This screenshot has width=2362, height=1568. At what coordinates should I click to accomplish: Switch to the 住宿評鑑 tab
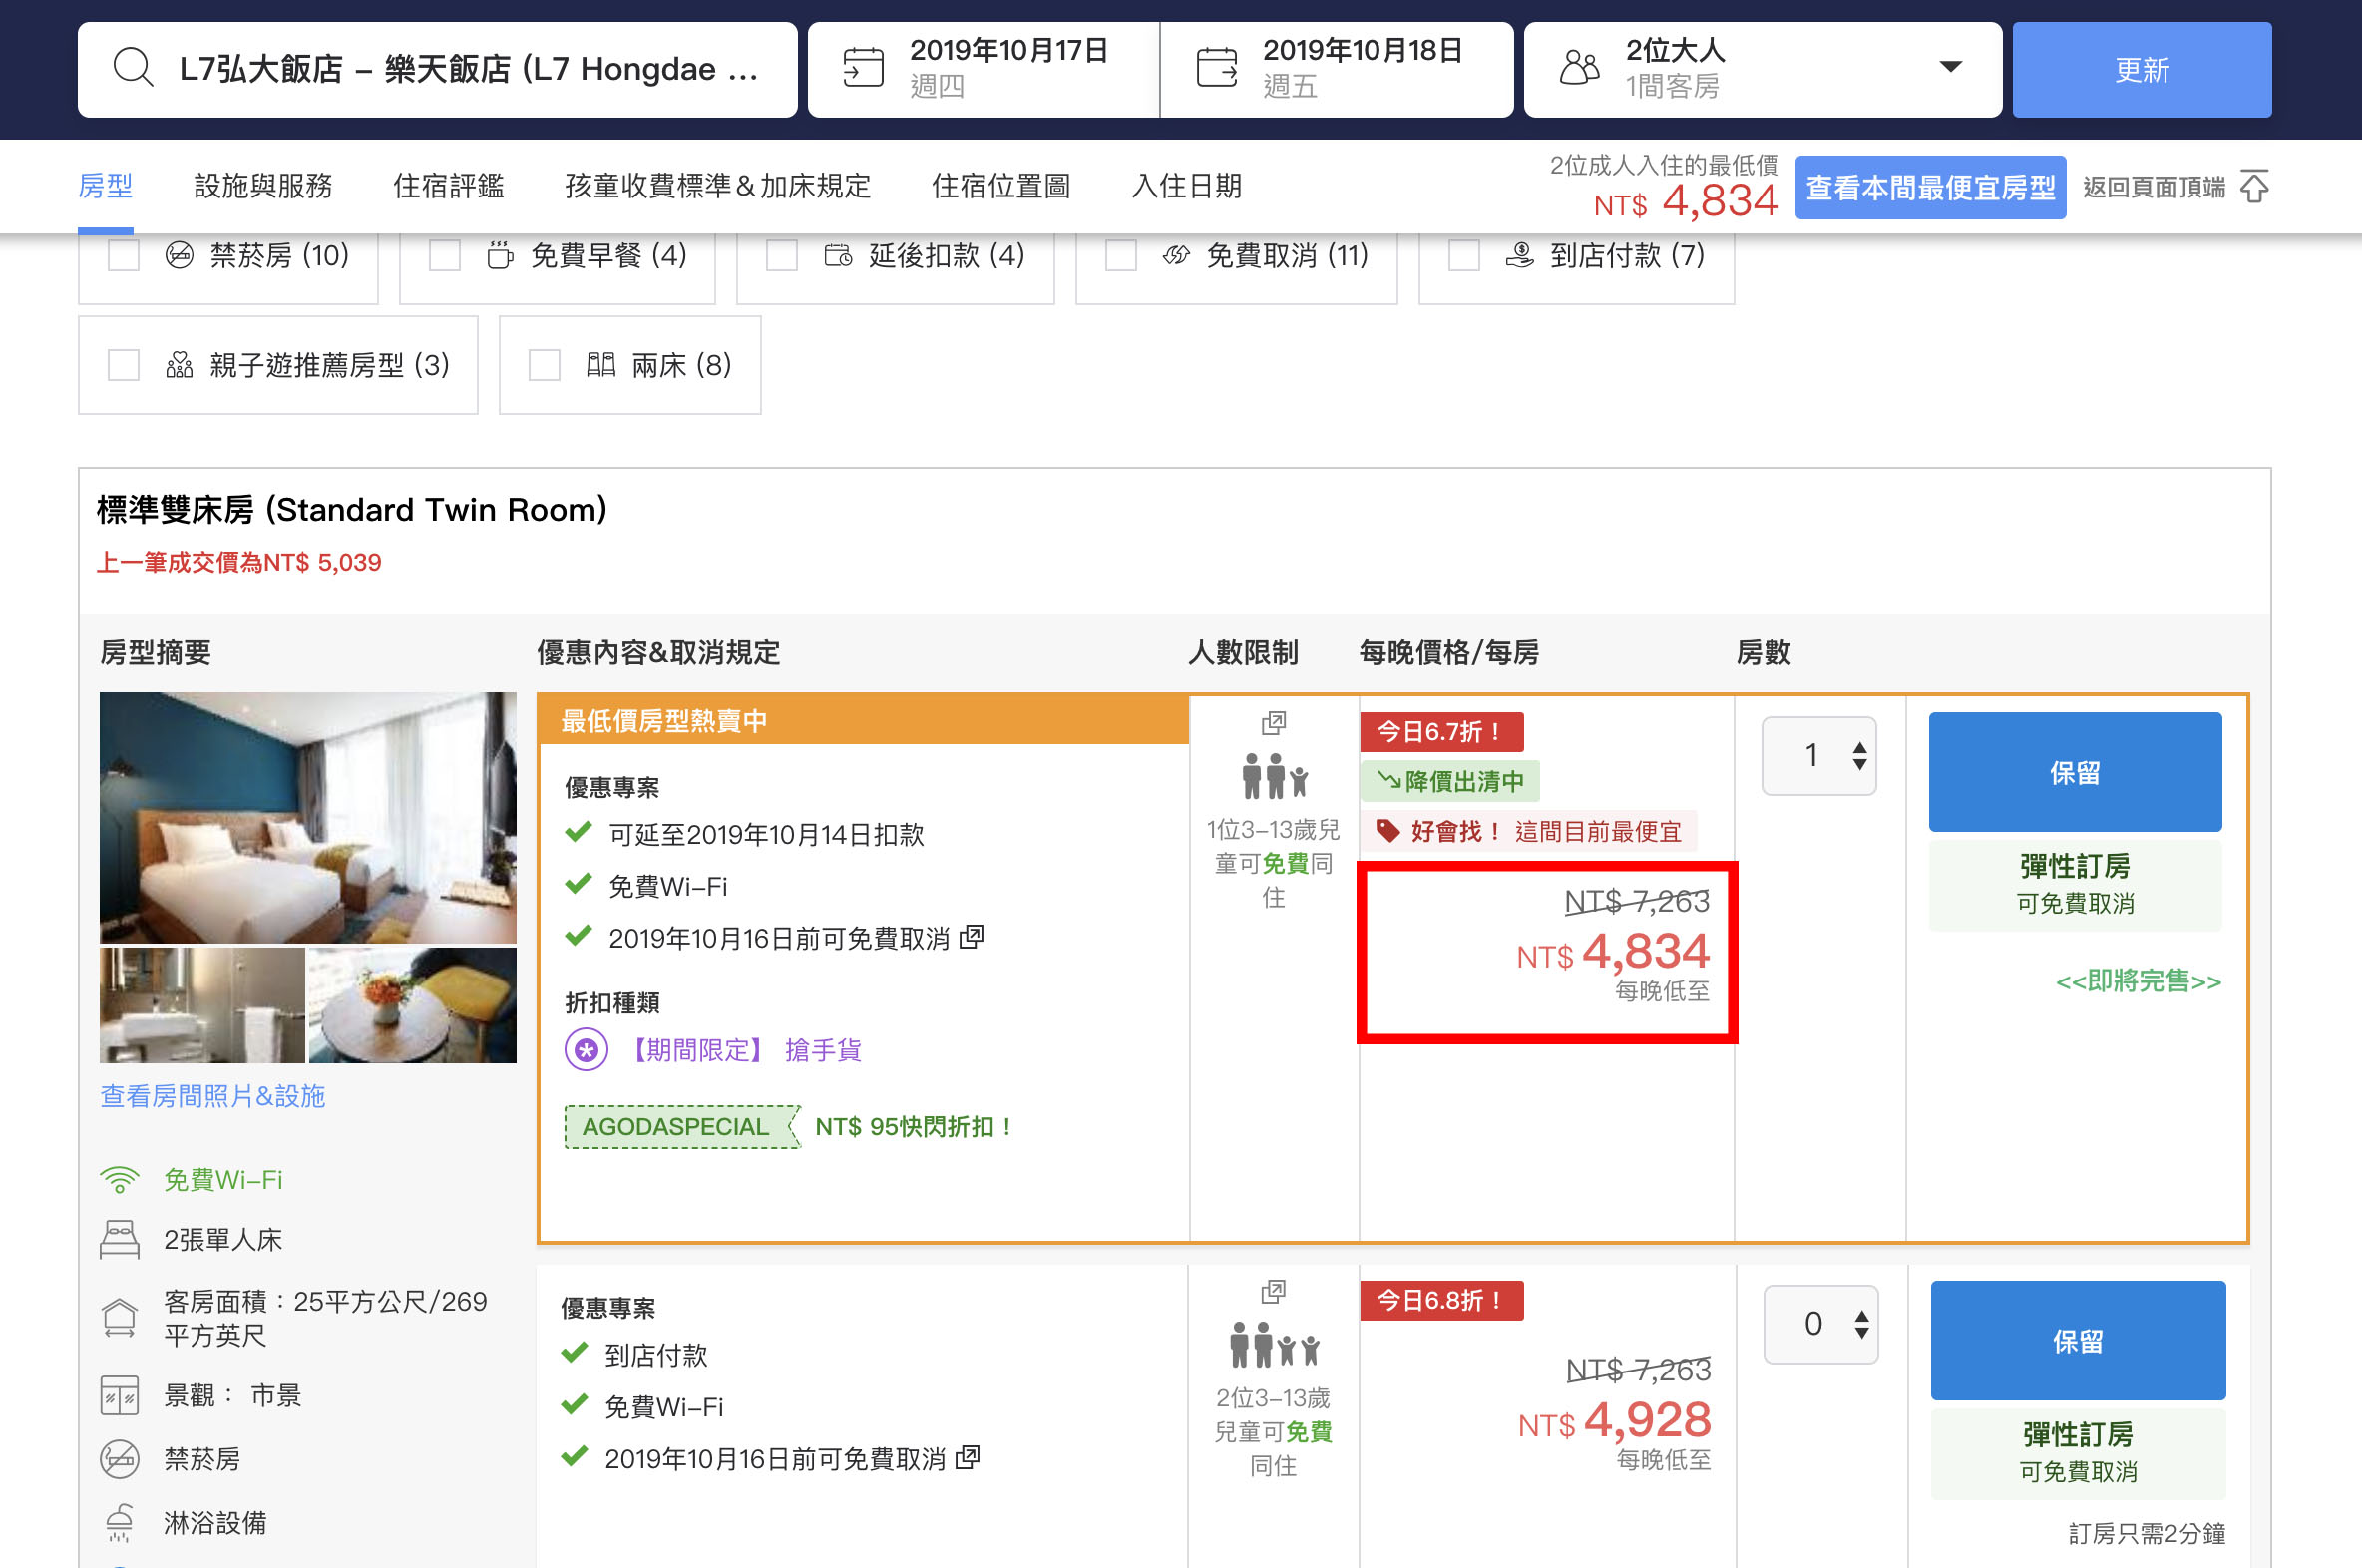(x=448, y=186)
